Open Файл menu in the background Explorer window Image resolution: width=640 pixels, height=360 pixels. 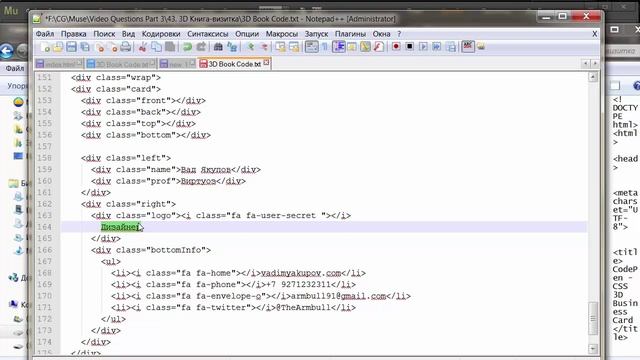pos(15,68)
